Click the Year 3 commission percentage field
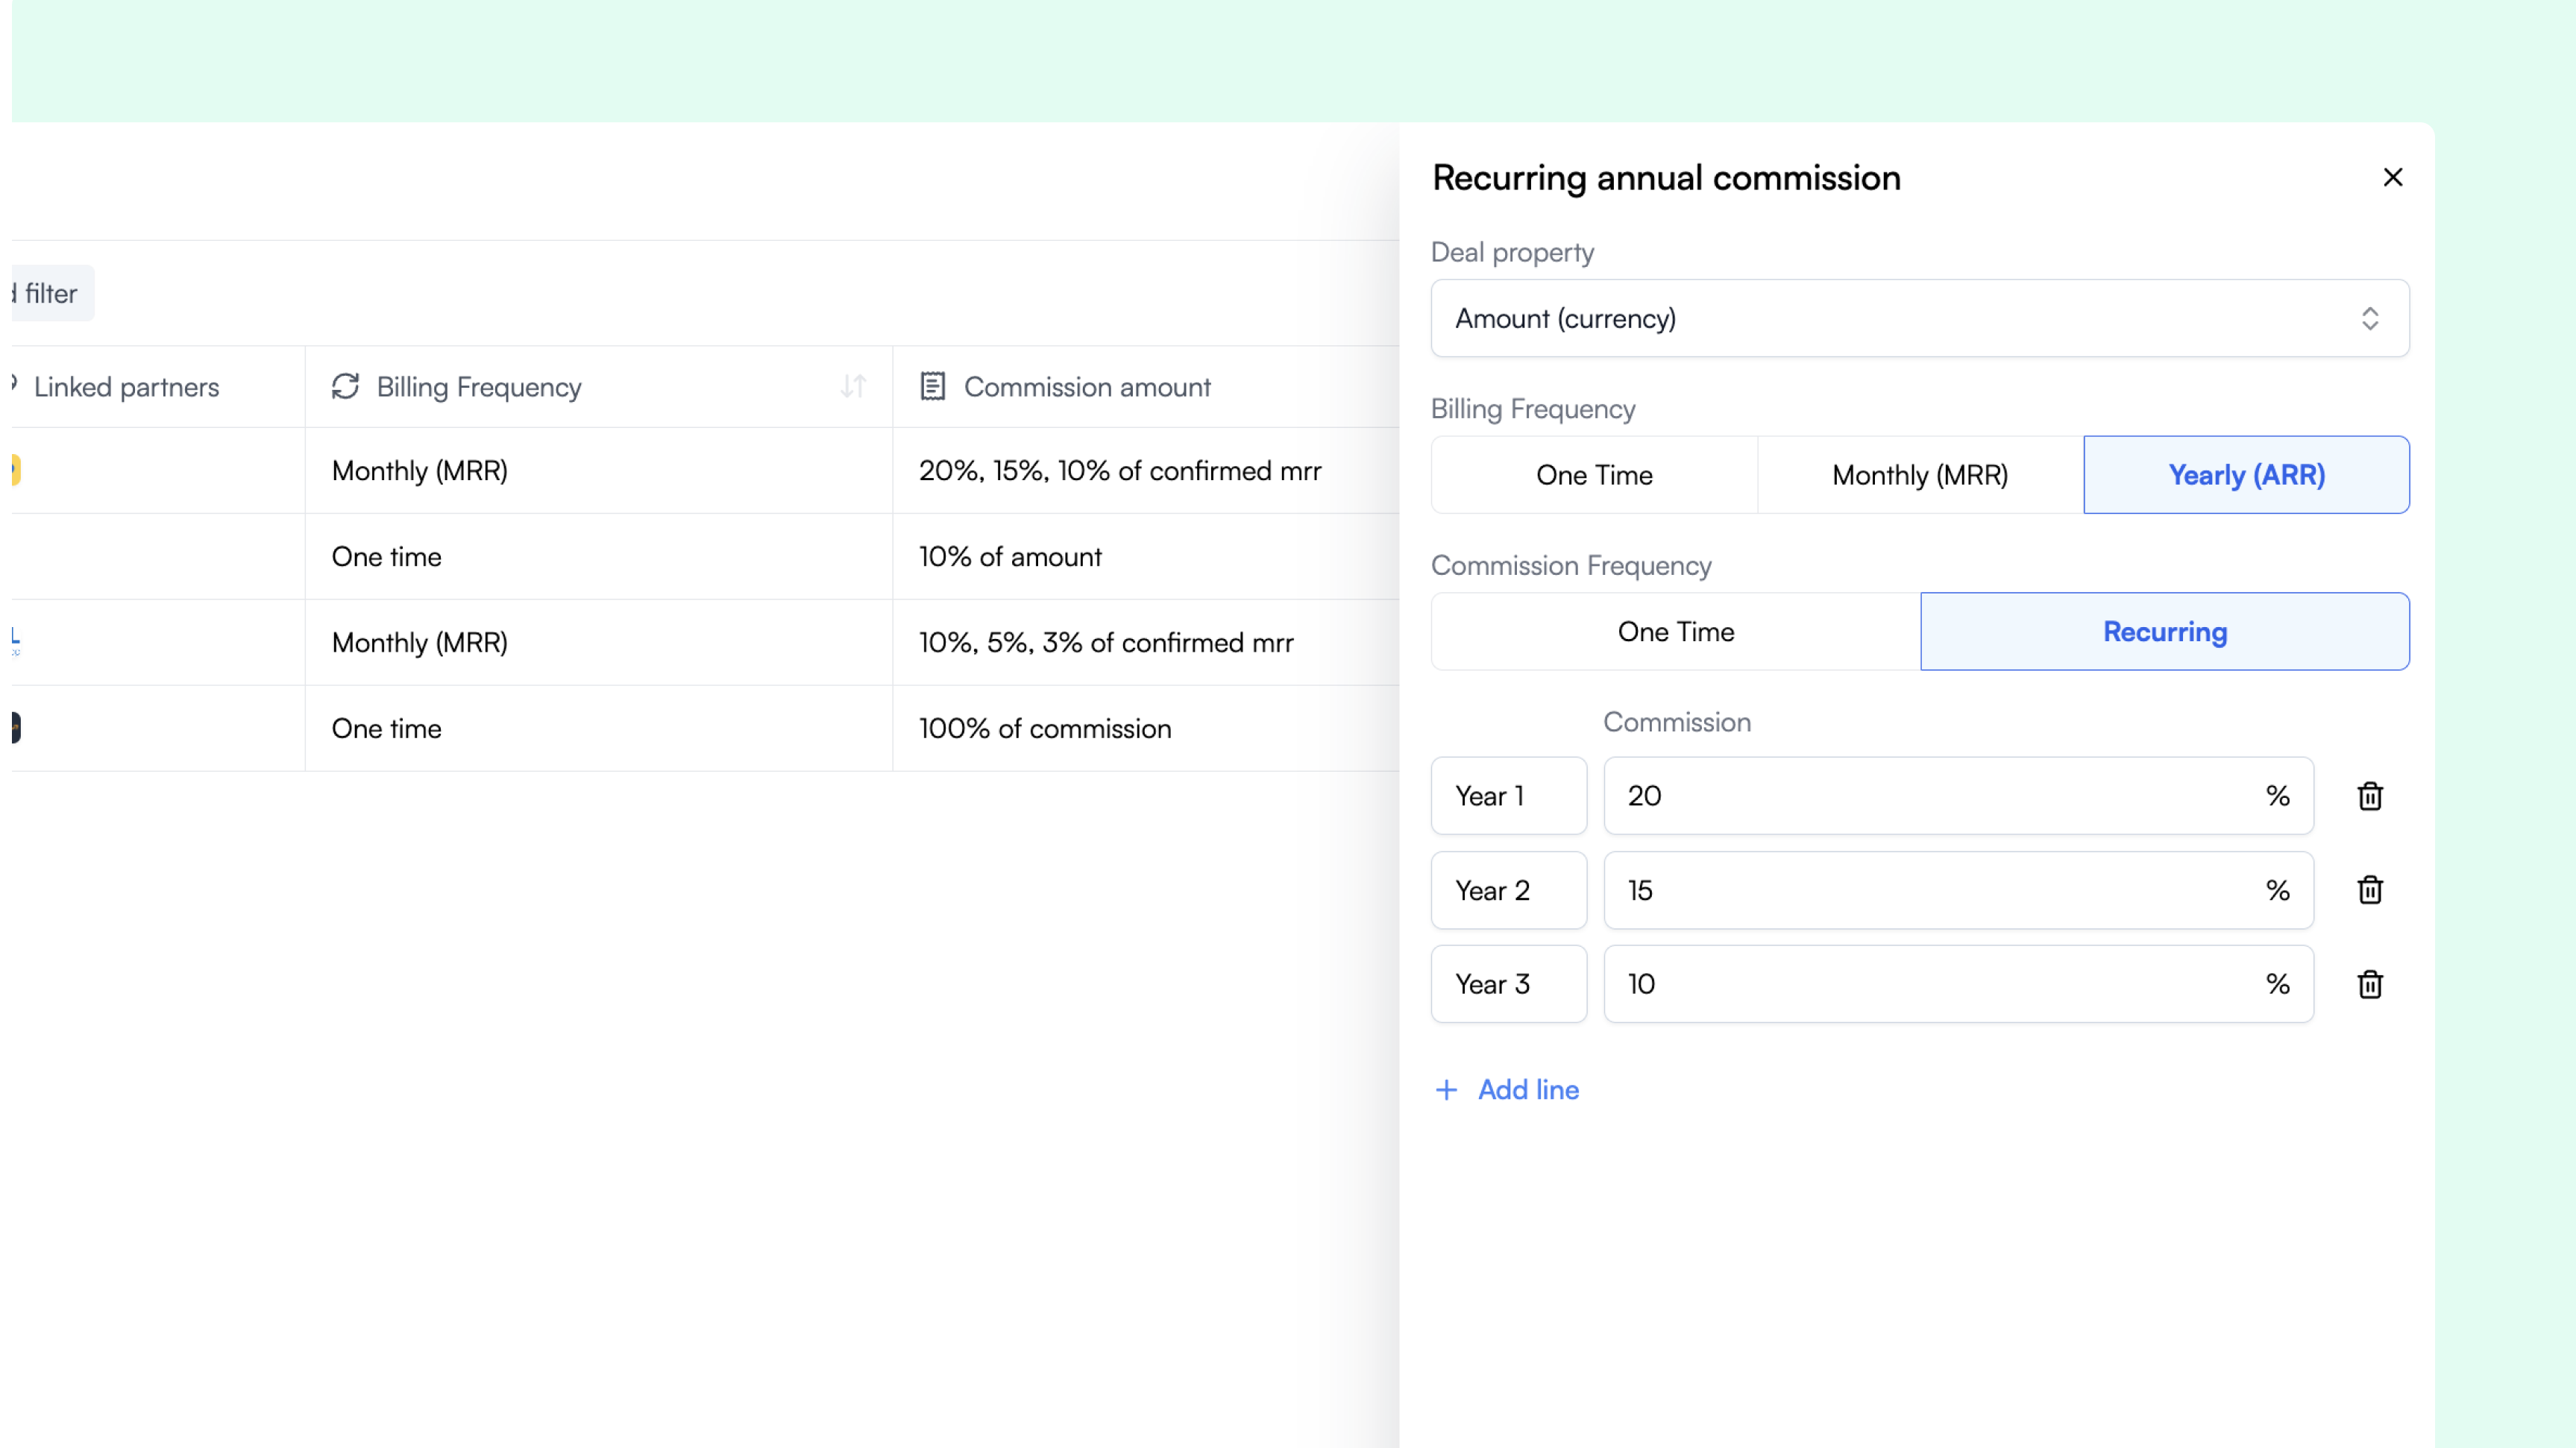 click(1930, 984)
